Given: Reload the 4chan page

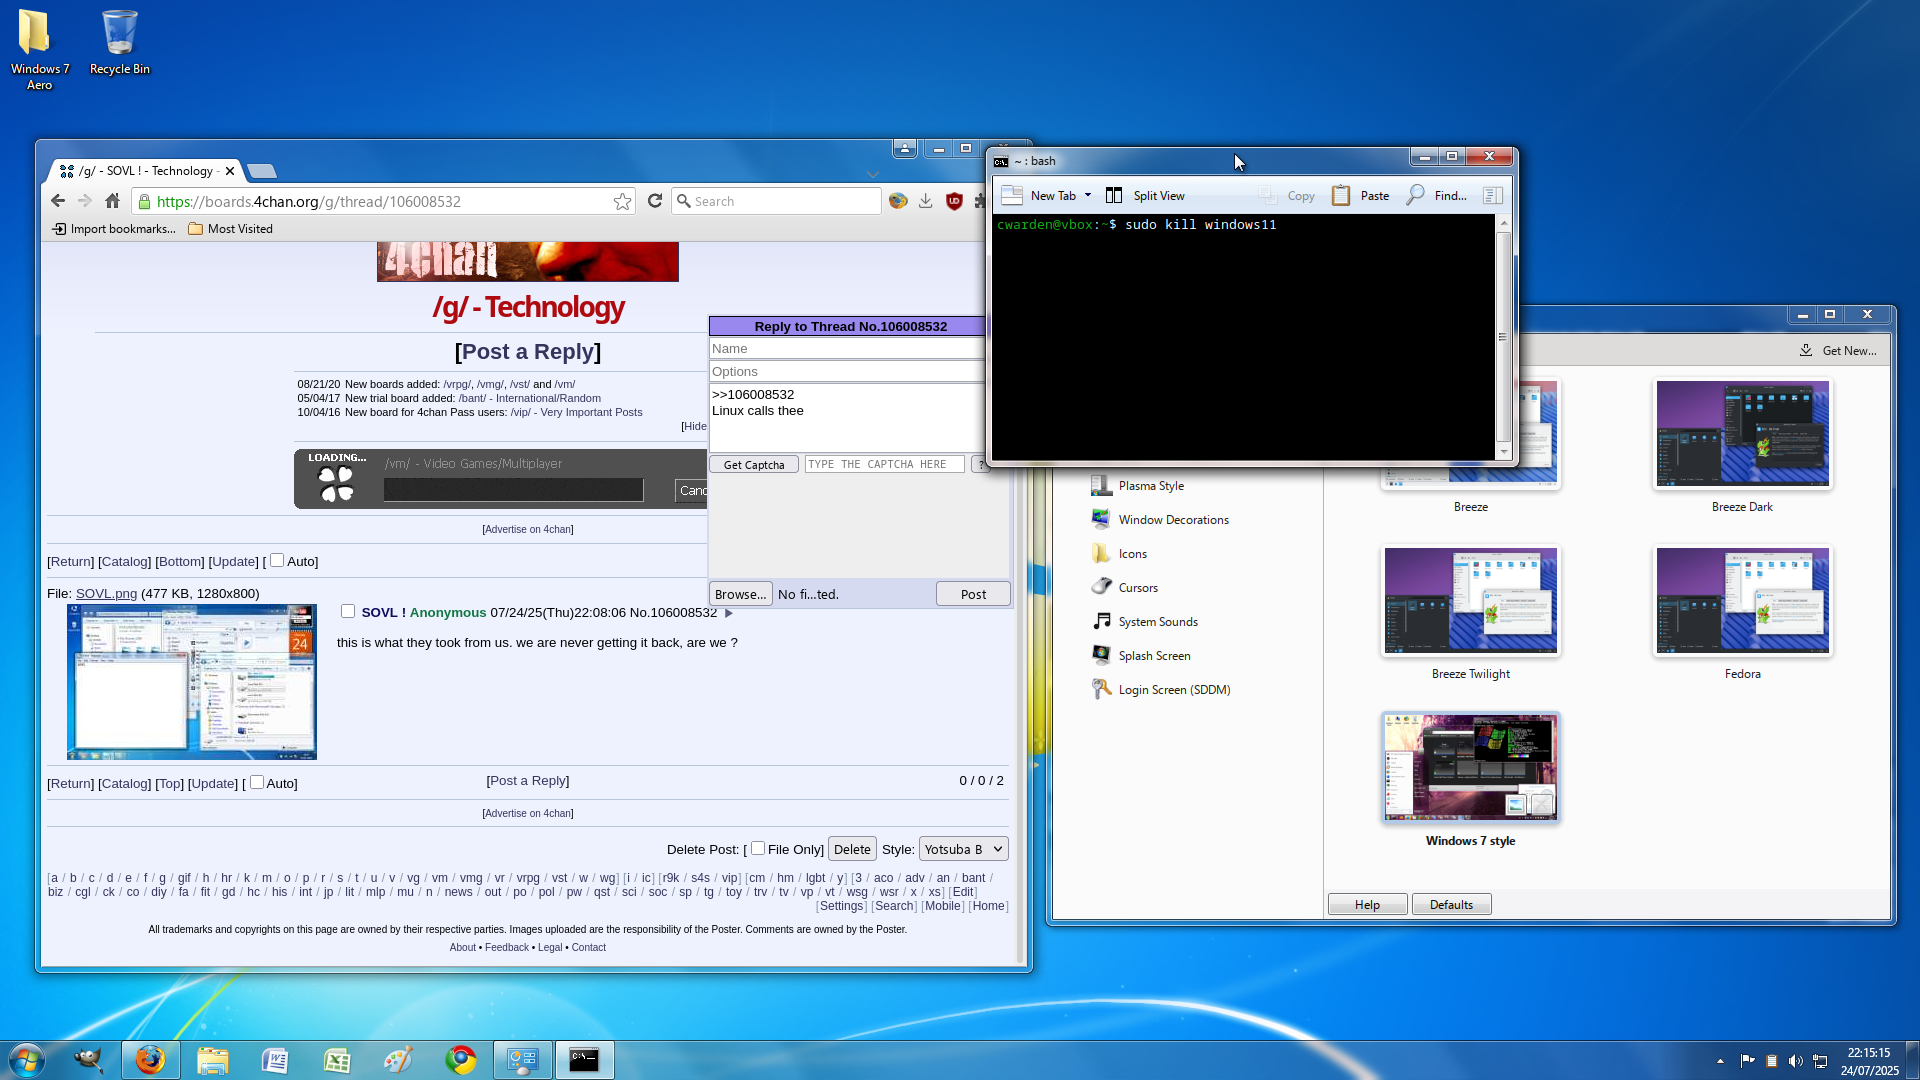Looking at the screenshot, I should coord(655,201).
